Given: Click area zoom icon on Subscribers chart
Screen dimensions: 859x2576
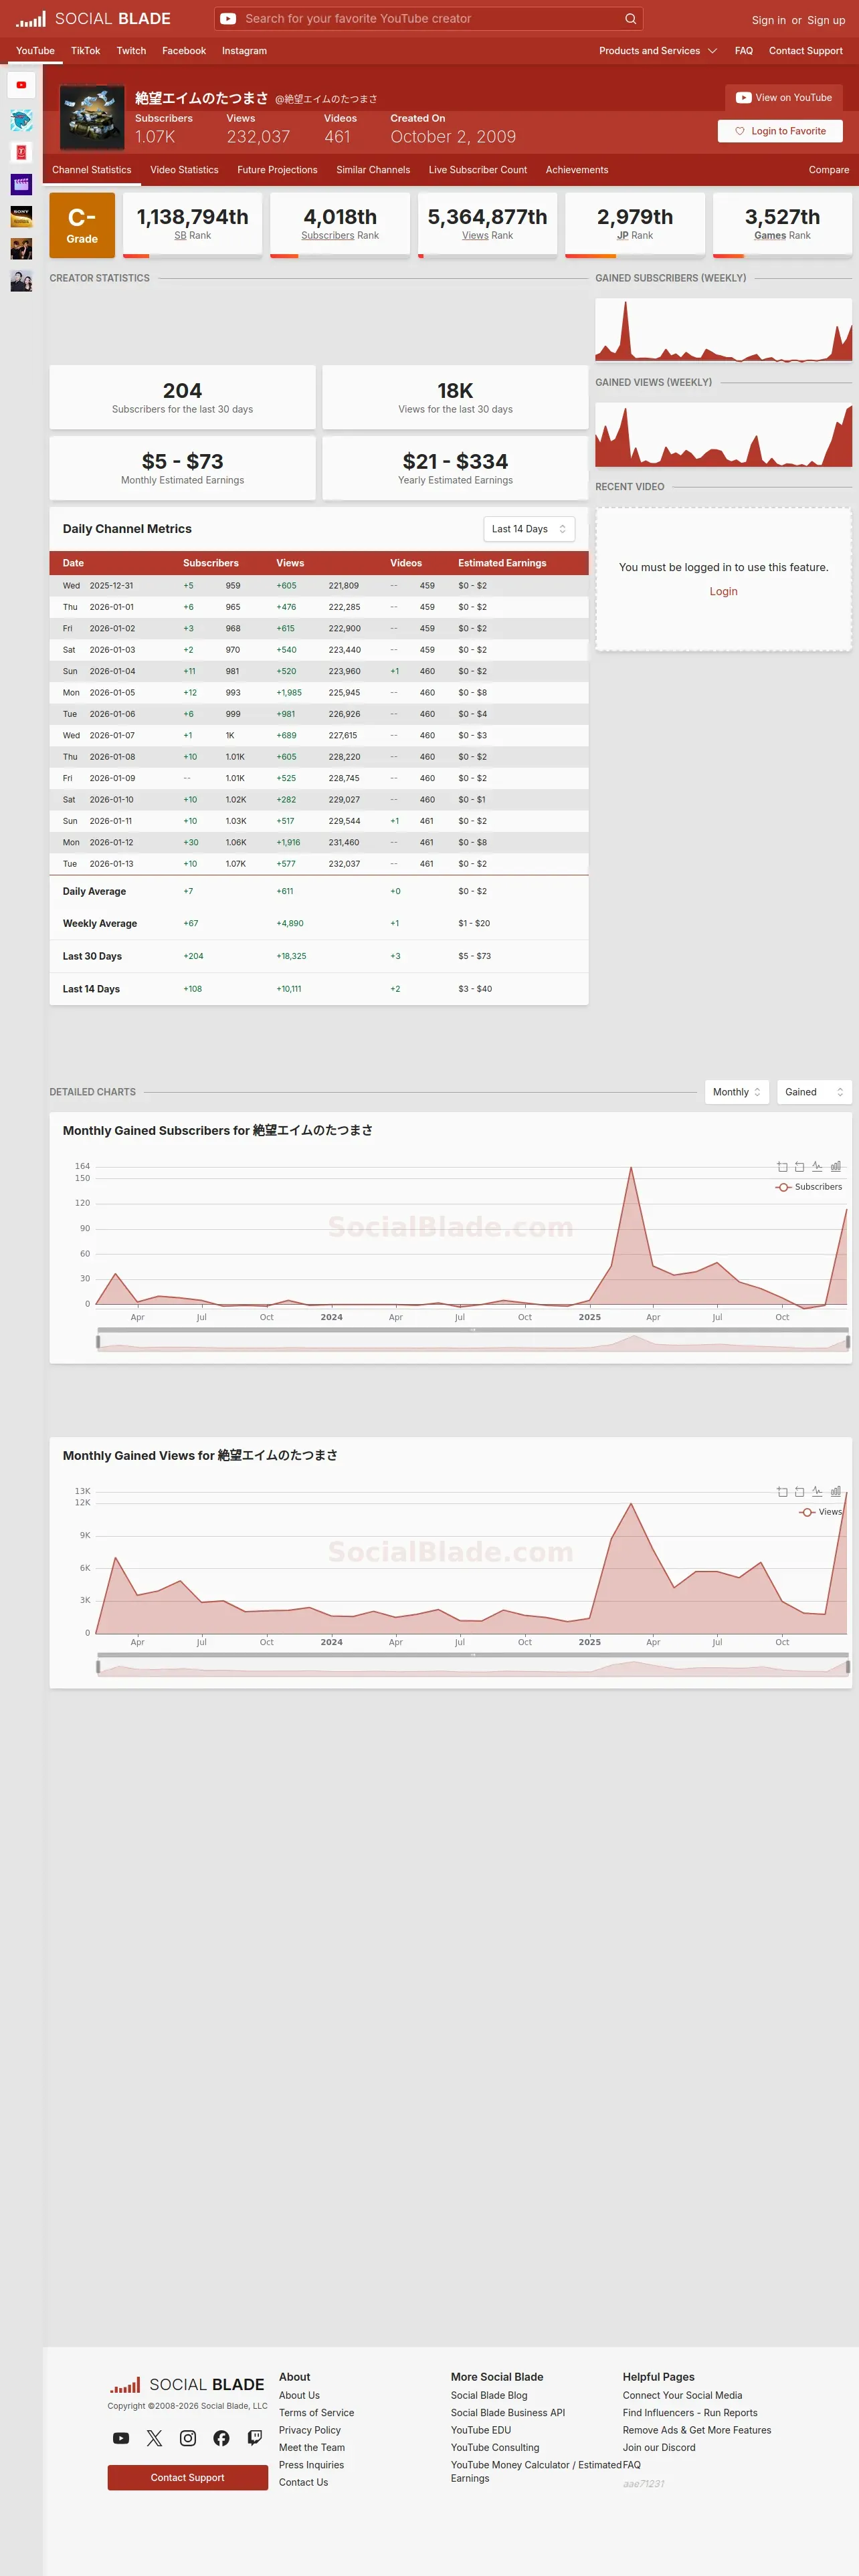Looking at the screenshot, I should coord(782,1167).
